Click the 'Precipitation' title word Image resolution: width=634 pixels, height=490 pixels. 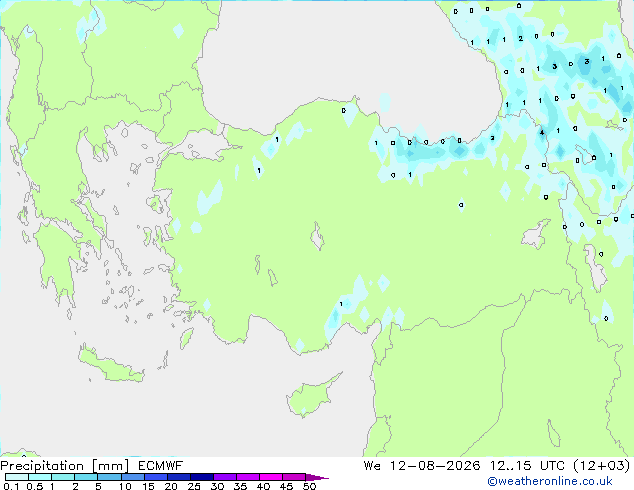coord(42,466)
